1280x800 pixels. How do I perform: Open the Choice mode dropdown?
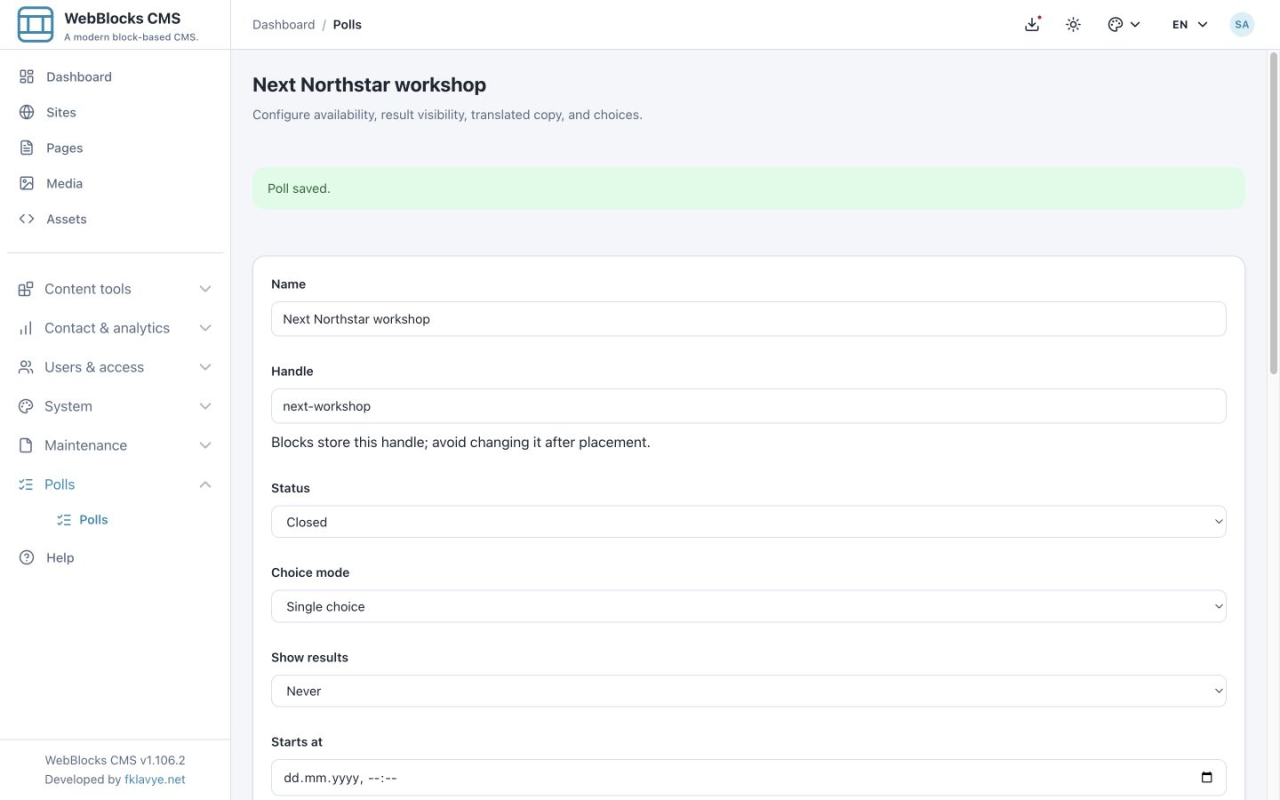748,606
